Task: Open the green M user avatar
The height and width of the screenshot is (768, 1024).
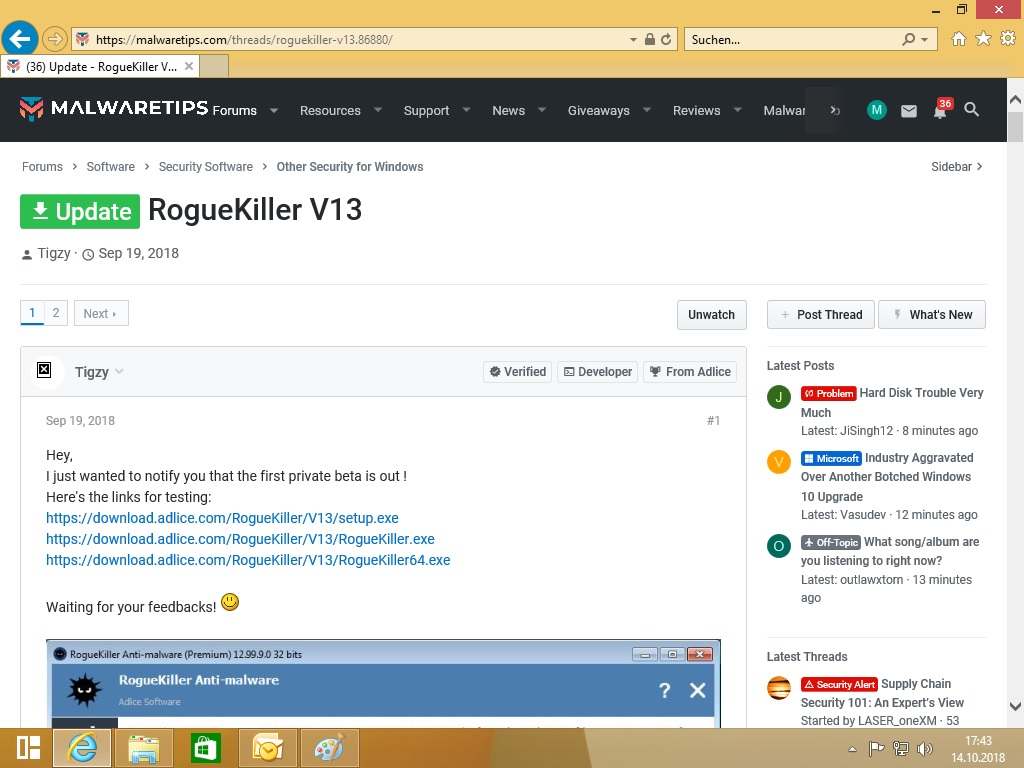Action: pos(876,110)
